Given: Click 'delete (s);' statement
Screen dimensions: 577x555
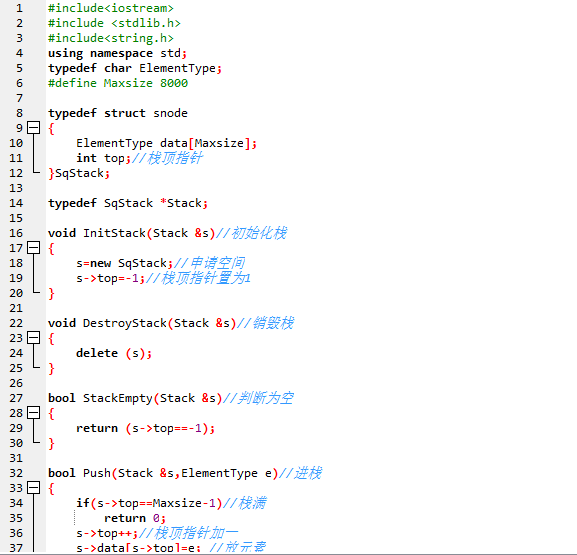Looking at the screenshot, I should [x=114, y=353].
